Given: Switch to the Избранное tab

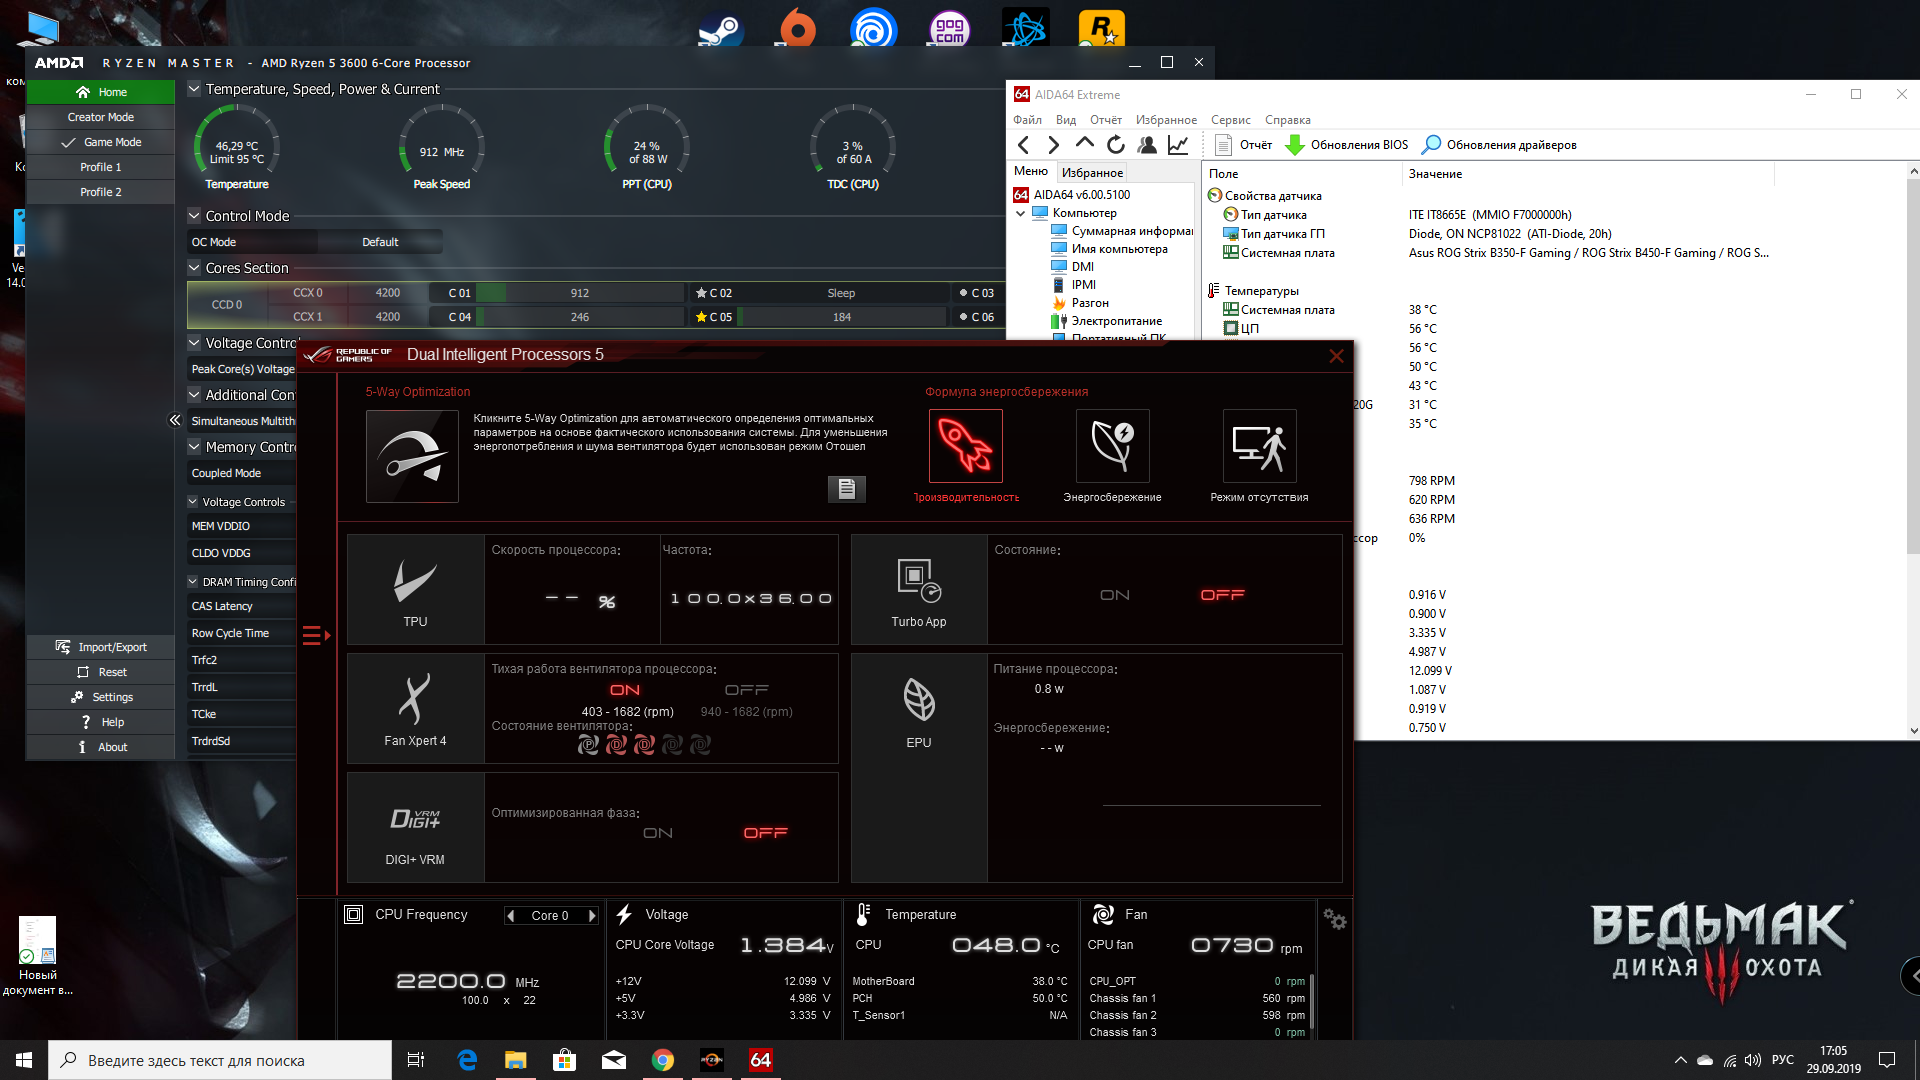Looking at the screenshot, I should point(1092,172).
